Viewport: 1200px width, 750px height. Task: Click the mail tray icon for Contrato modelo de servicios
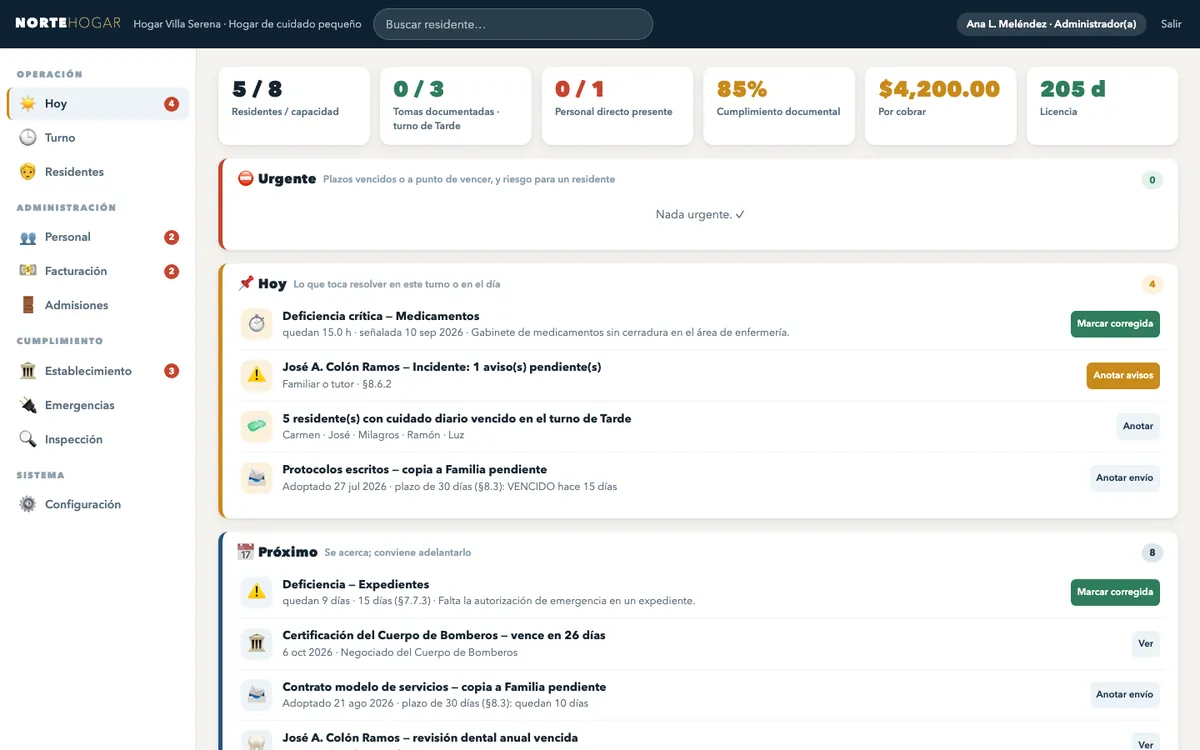click(x=257, y=694)
